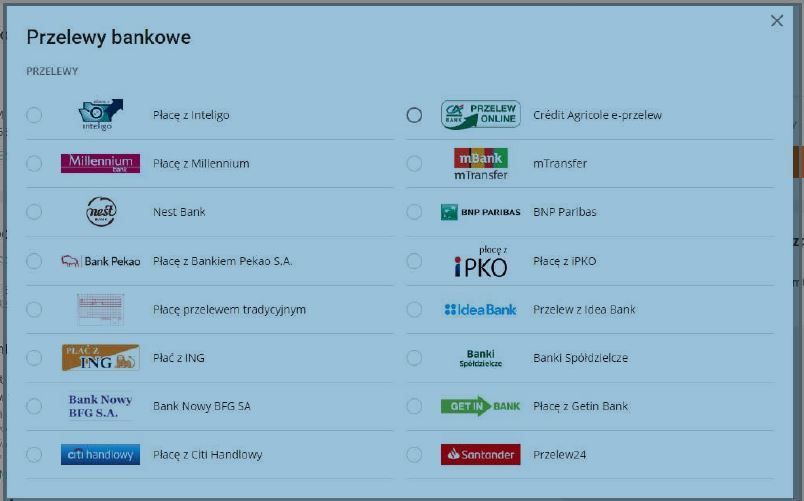Click the mBank mTransfer logo
Viewport: 804px width, 501px height.
click(480, 163)
